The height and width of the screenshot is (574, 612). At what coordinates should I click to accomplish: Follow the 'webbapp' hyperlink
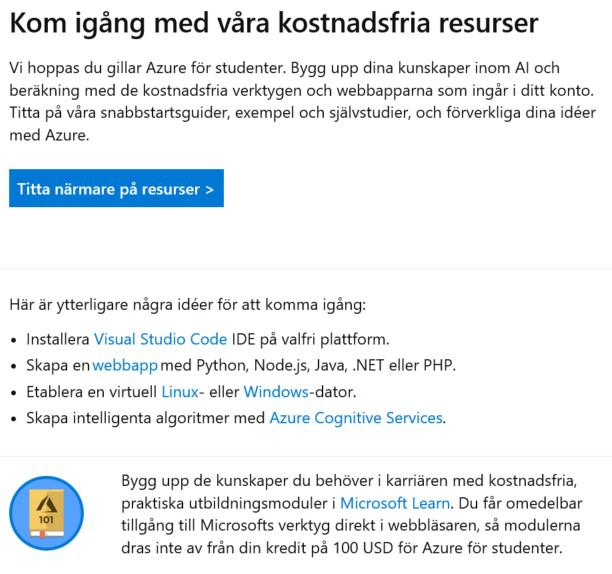point(124,365)
